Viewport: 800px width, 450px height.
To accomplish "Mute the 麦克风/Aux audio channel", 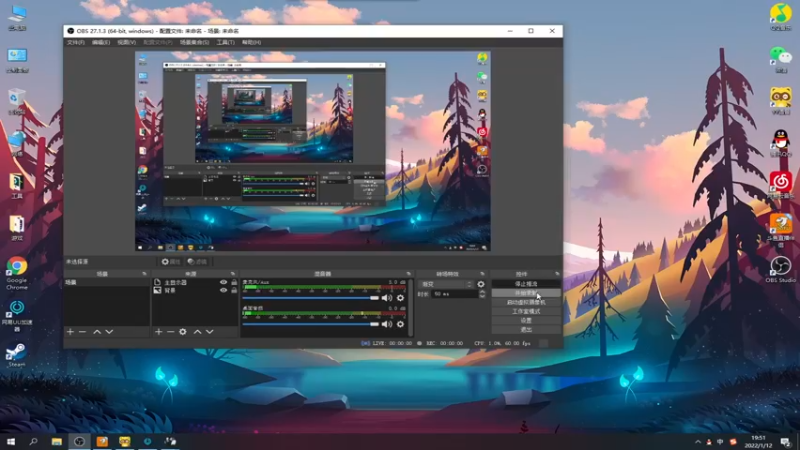I will click(x=387, y=298).
